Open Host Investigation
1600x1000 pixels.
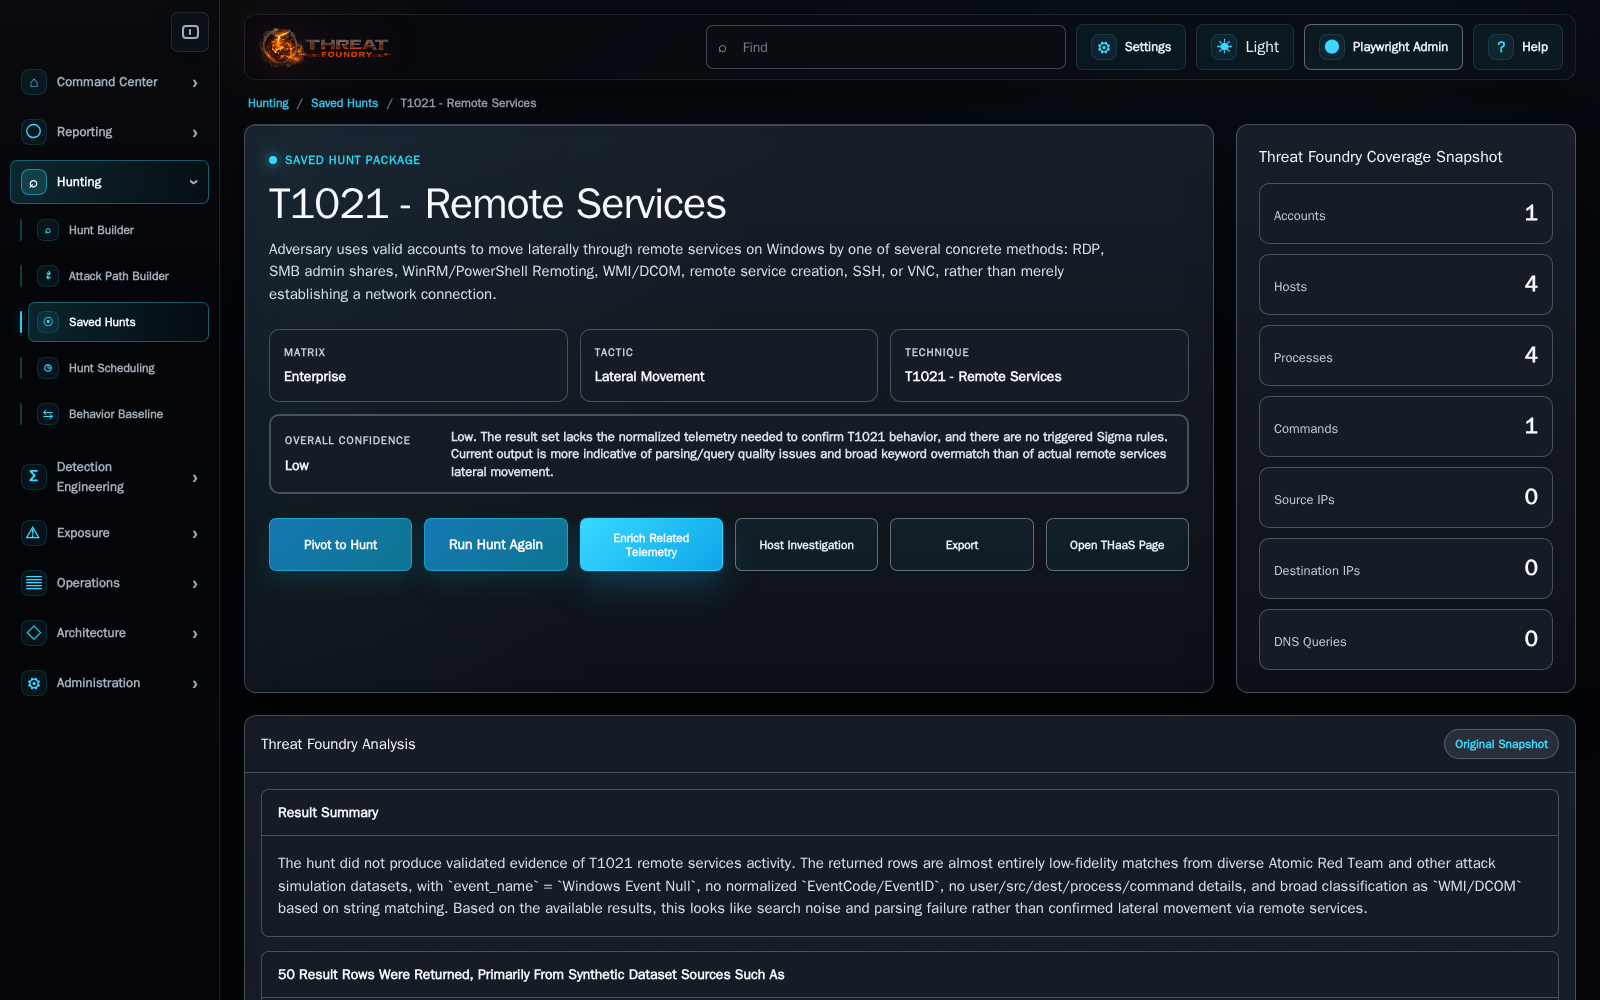806,545
